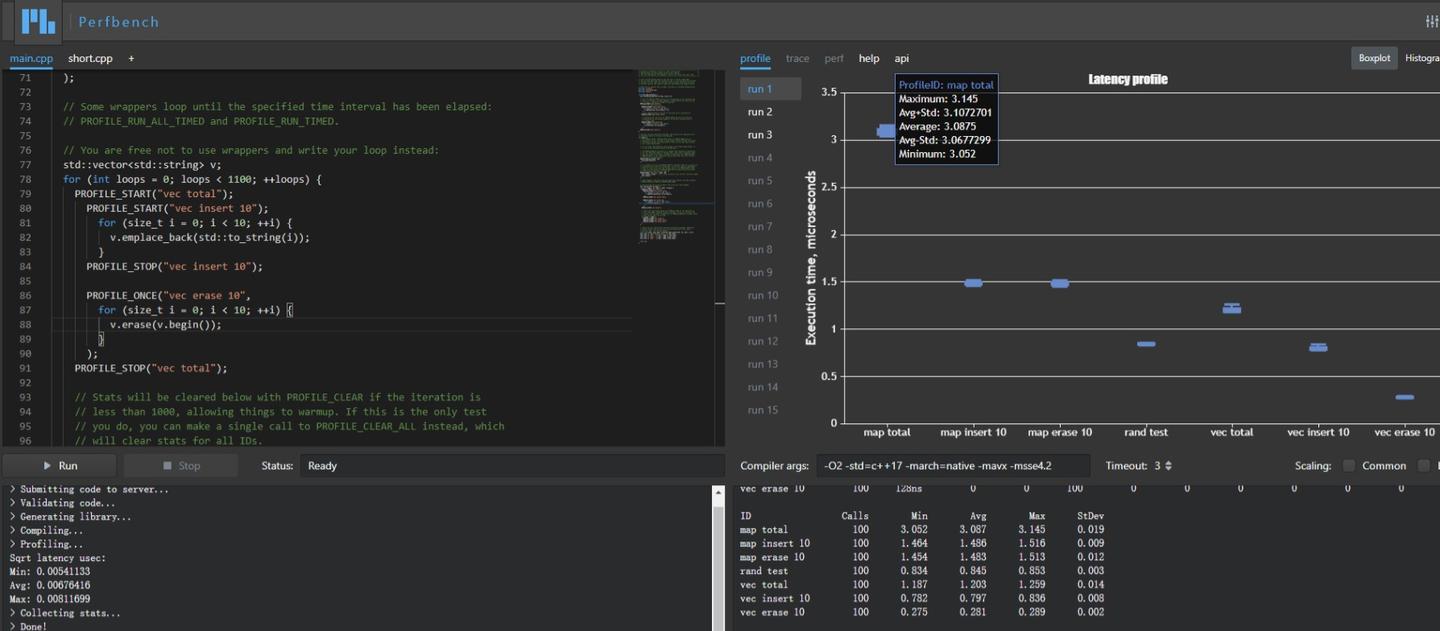Image resolution: width=1440 pixels, height=631 pixels.
Task: Click the vec insert 10 boxplot marker
Action: pyautogui.click(x=1318, y=347)
